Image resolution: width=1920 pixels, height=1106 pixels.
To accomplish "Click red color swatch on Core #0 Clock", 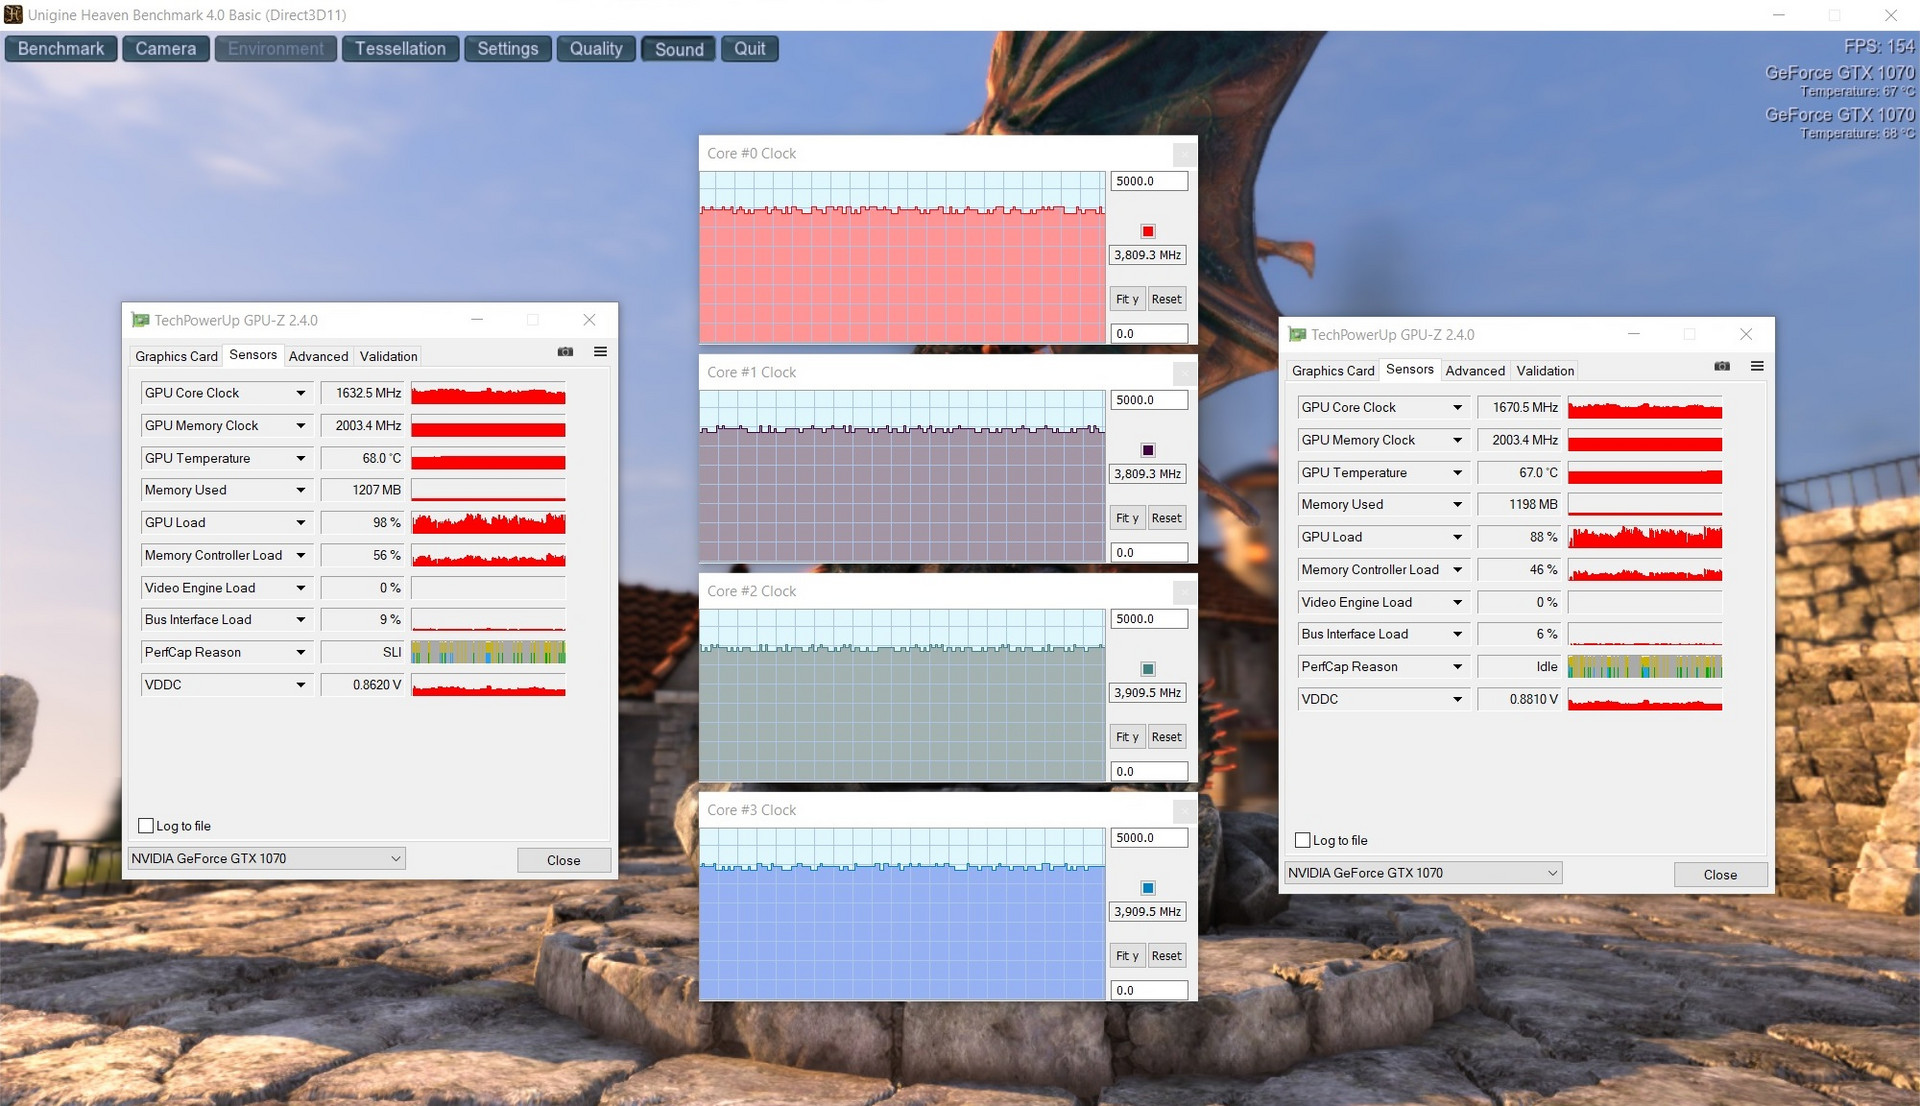I will [1148, 232].
